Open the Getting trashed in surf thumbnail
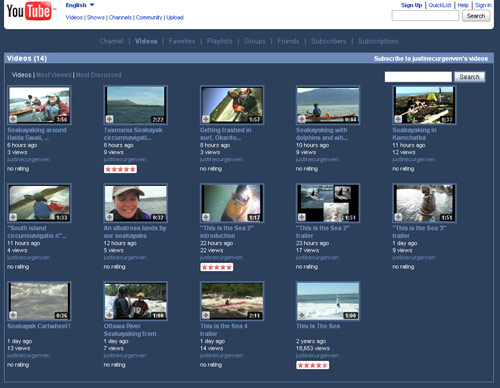The width and height of the screenshot is (500, 388). pyautogui.click(x=232, y=105)
